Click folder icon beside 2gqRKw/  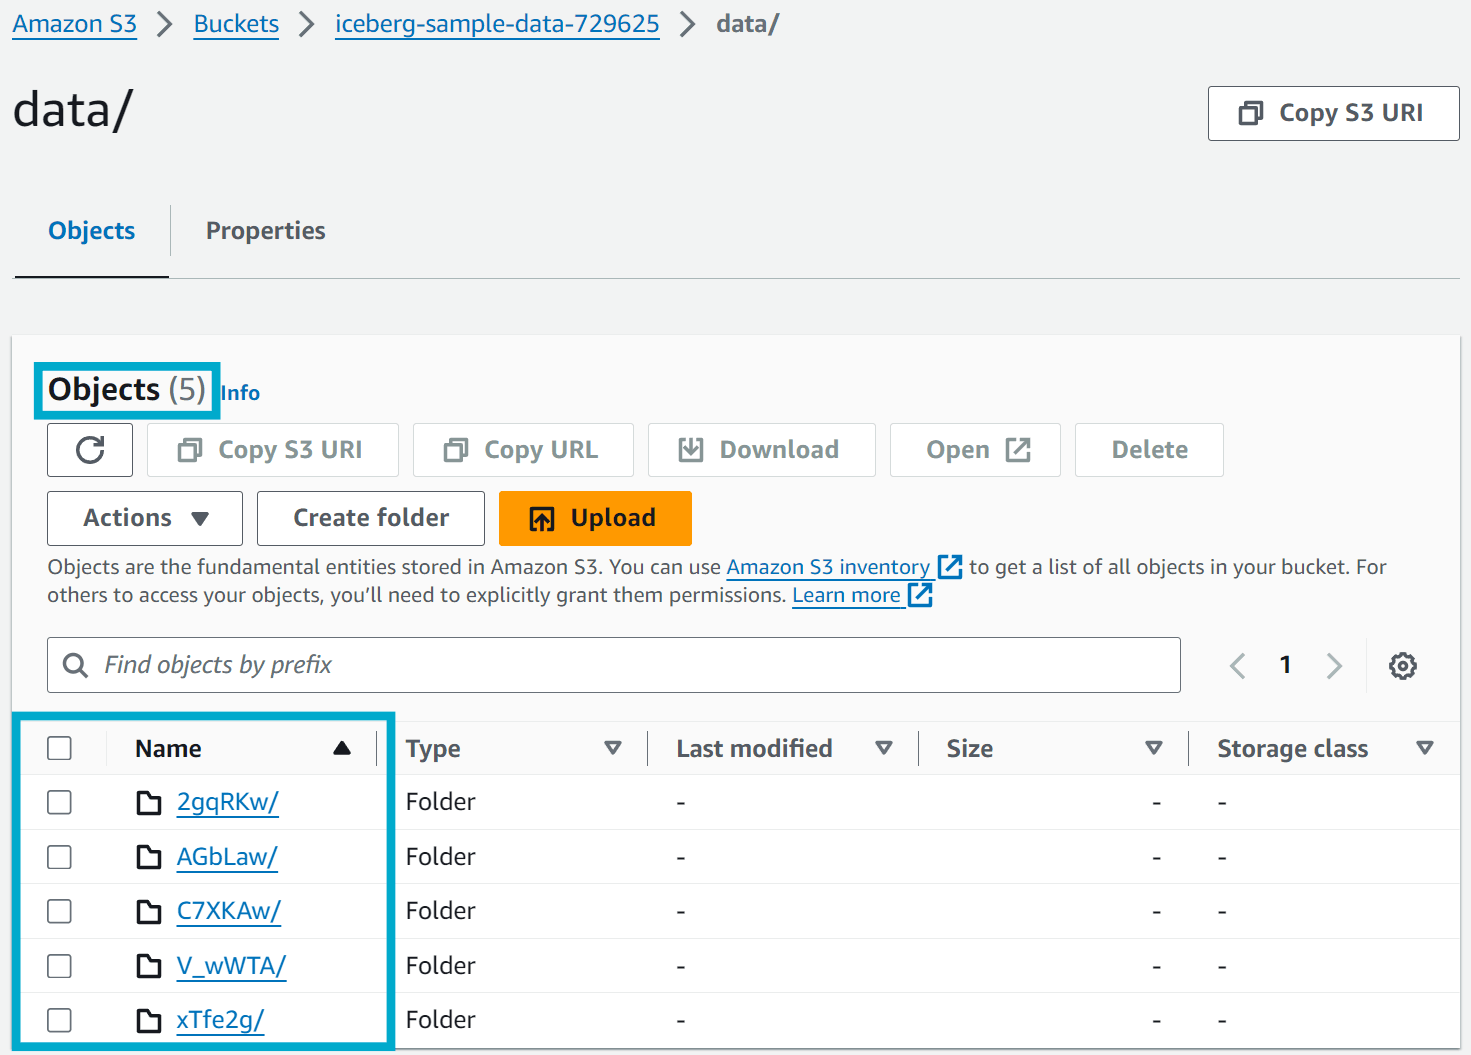click(149, 803)
